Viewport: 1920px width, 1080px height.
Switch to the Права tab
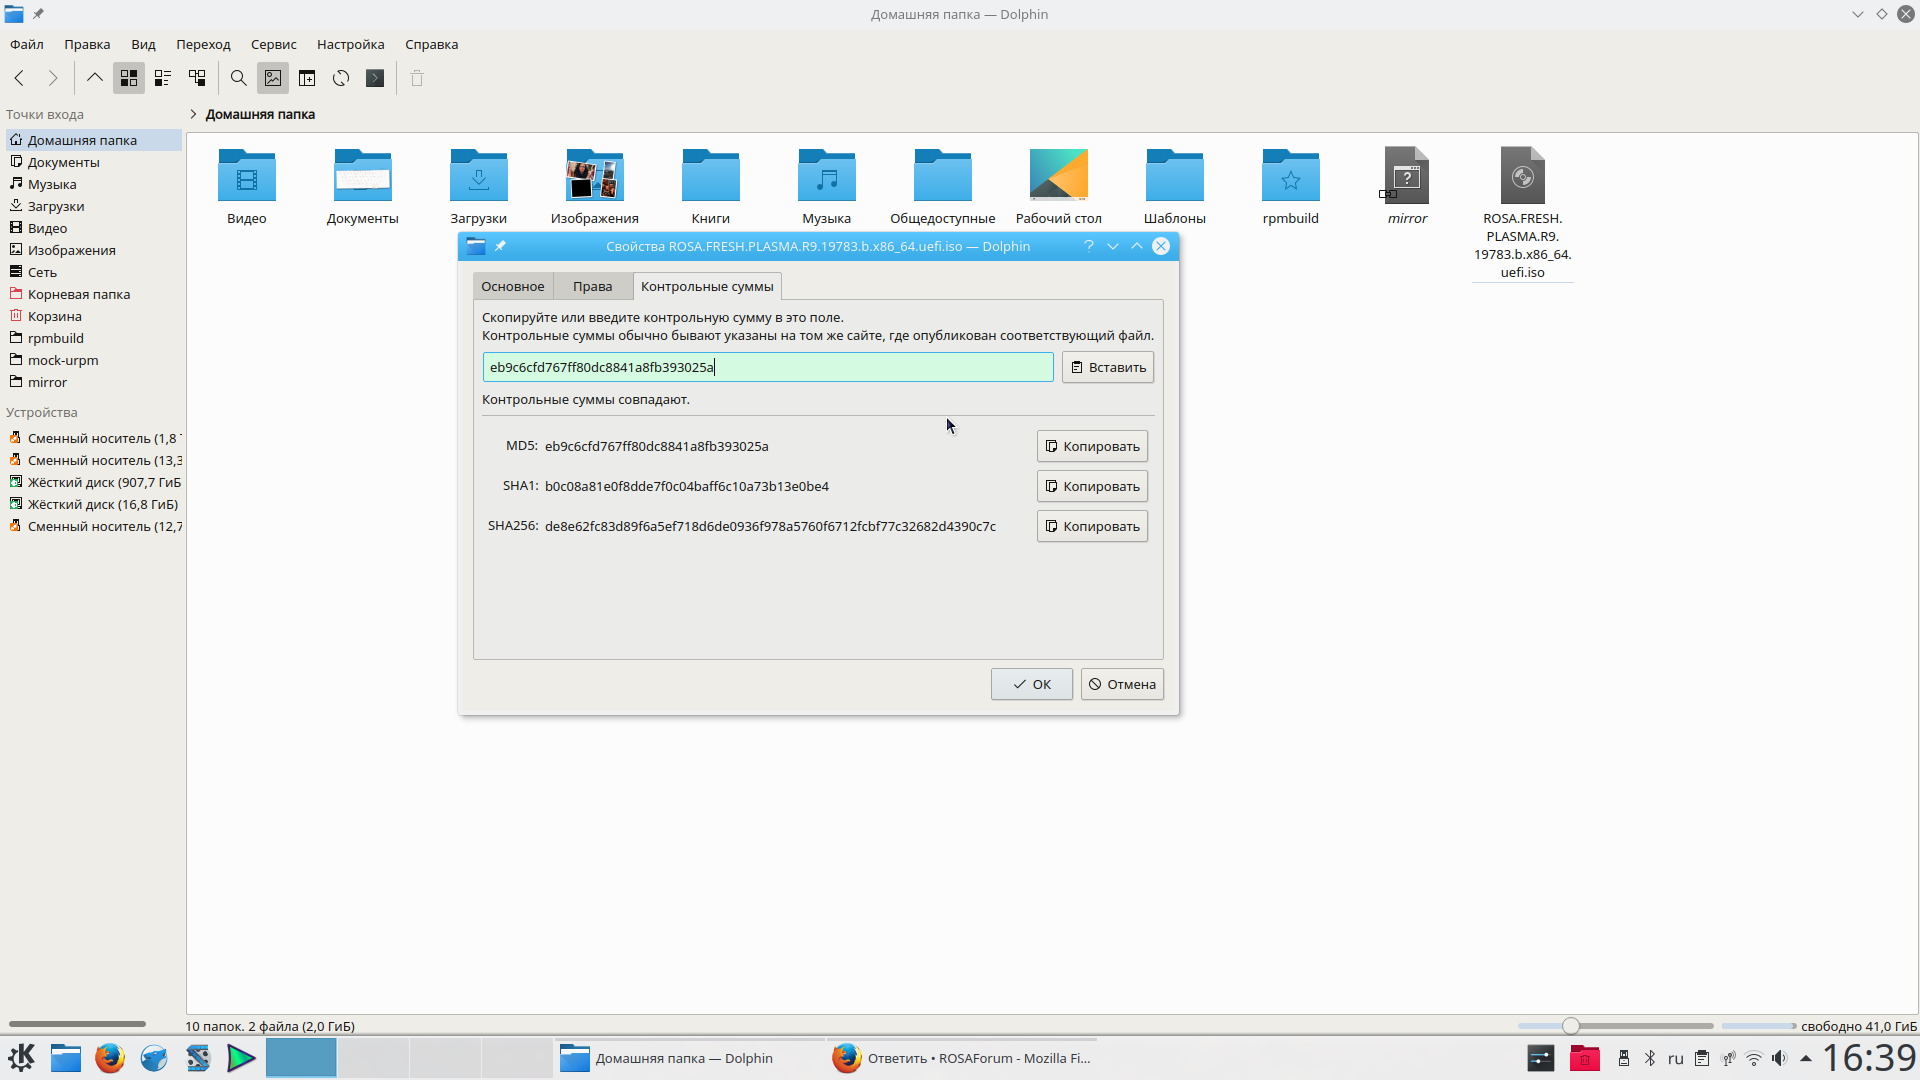point(592,286)
